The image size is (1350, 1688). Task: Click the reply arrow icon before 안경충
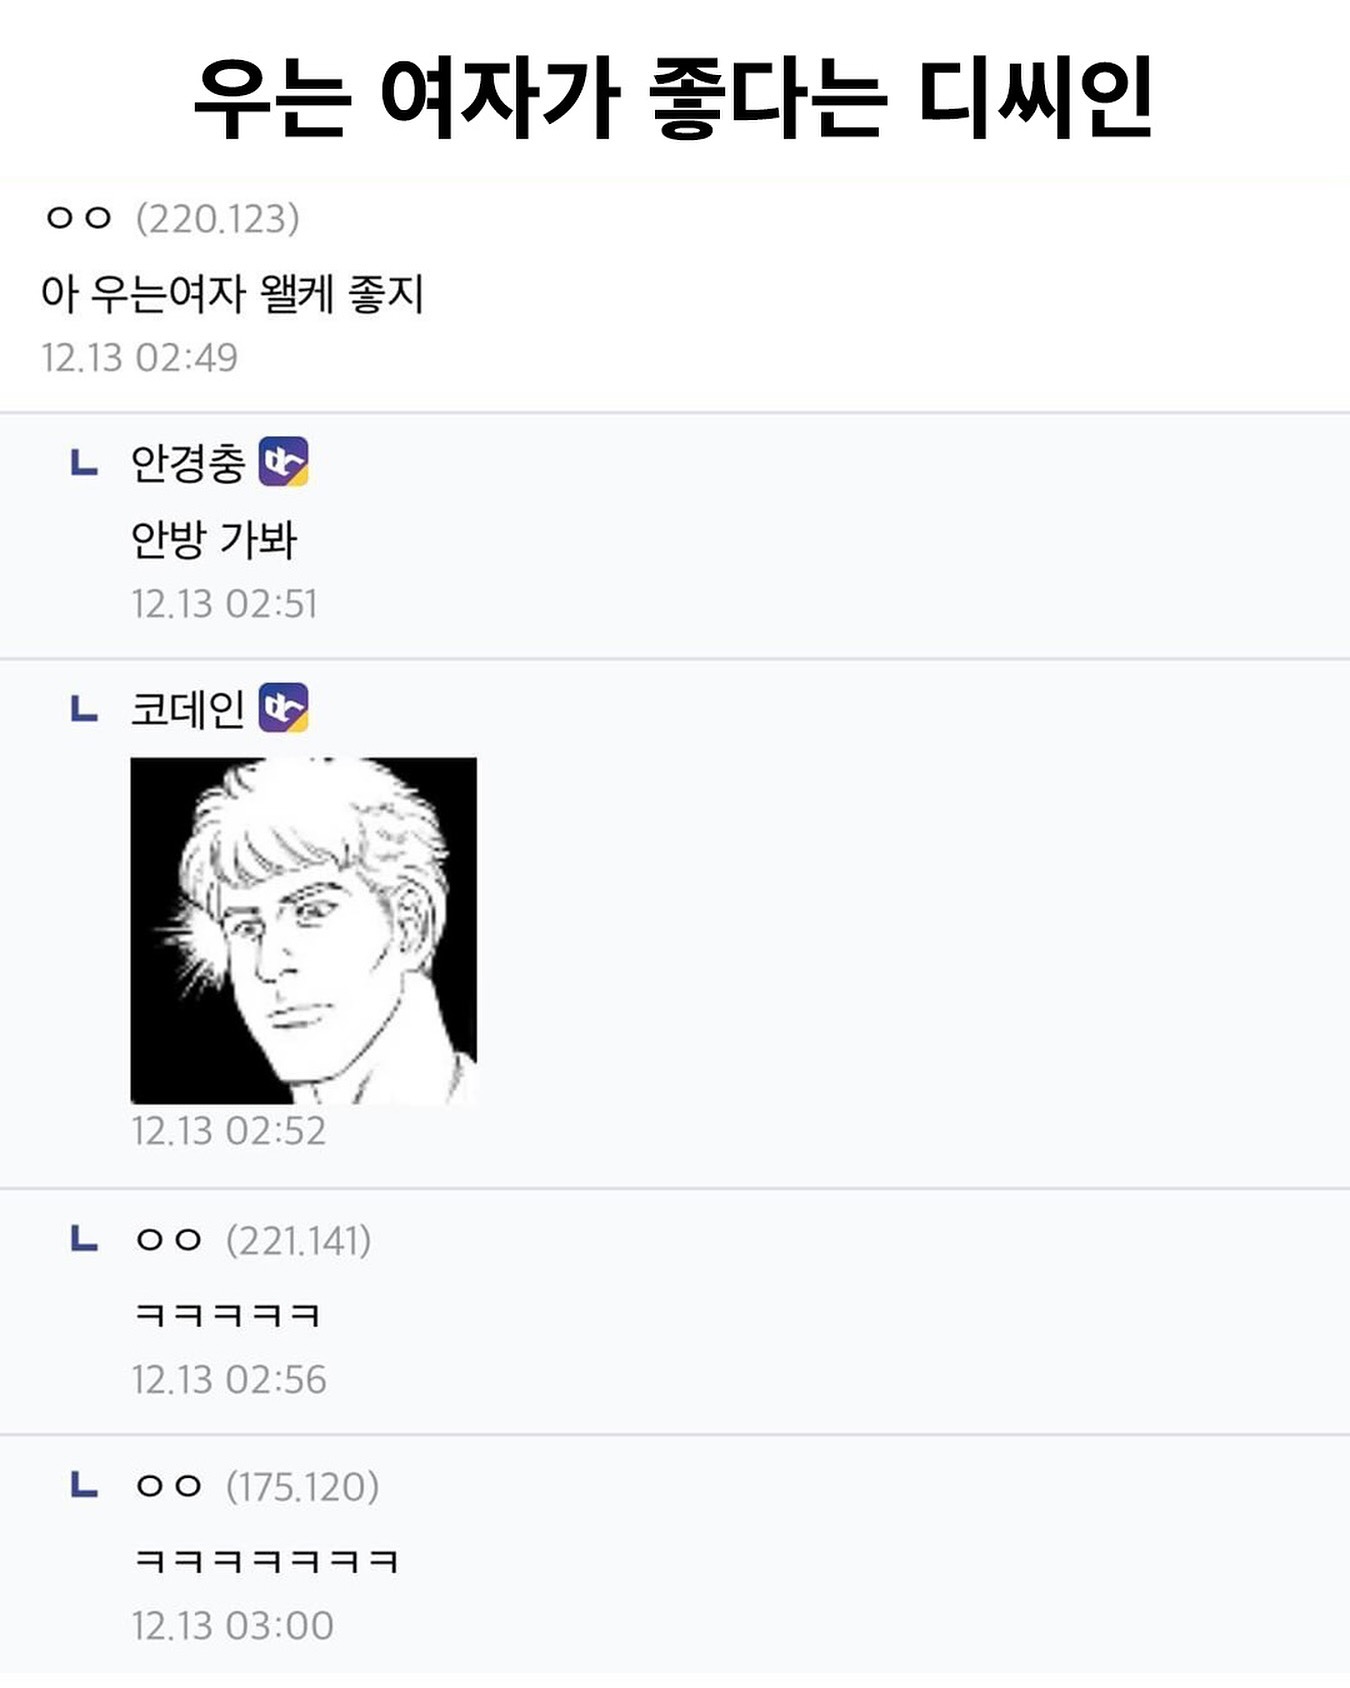click(84, 463)
